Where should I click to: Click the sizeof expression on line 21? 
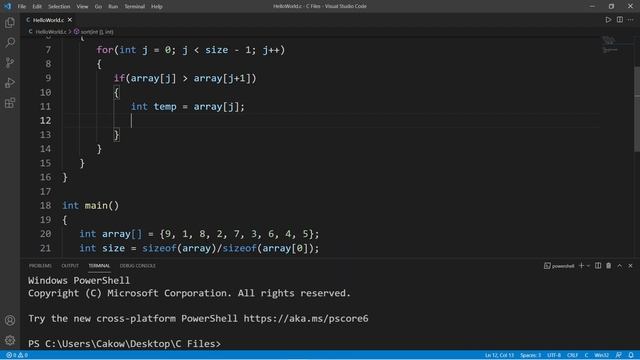230,248
